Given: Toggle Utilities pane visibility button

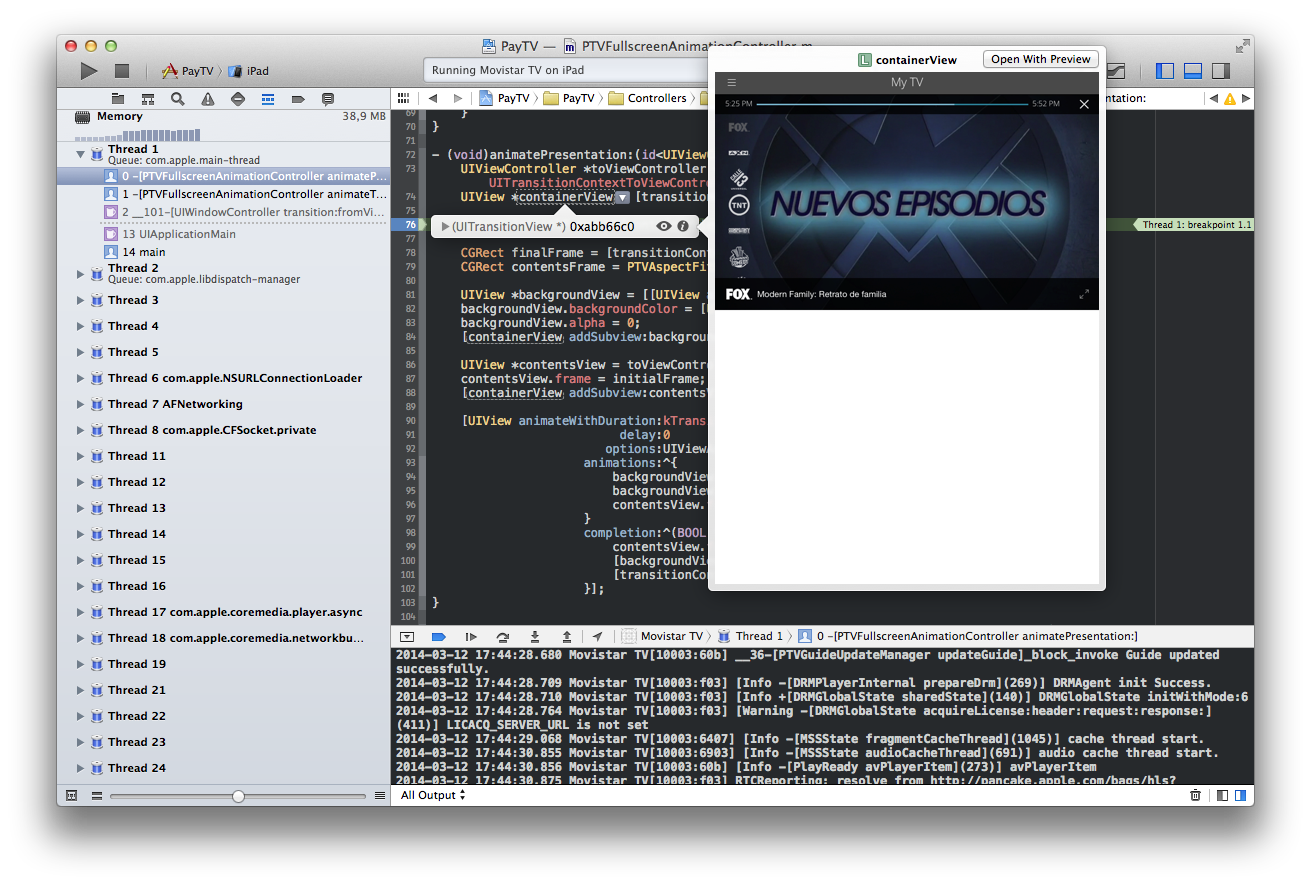Looking at the screenshot, I should (x=1221, y=71).
